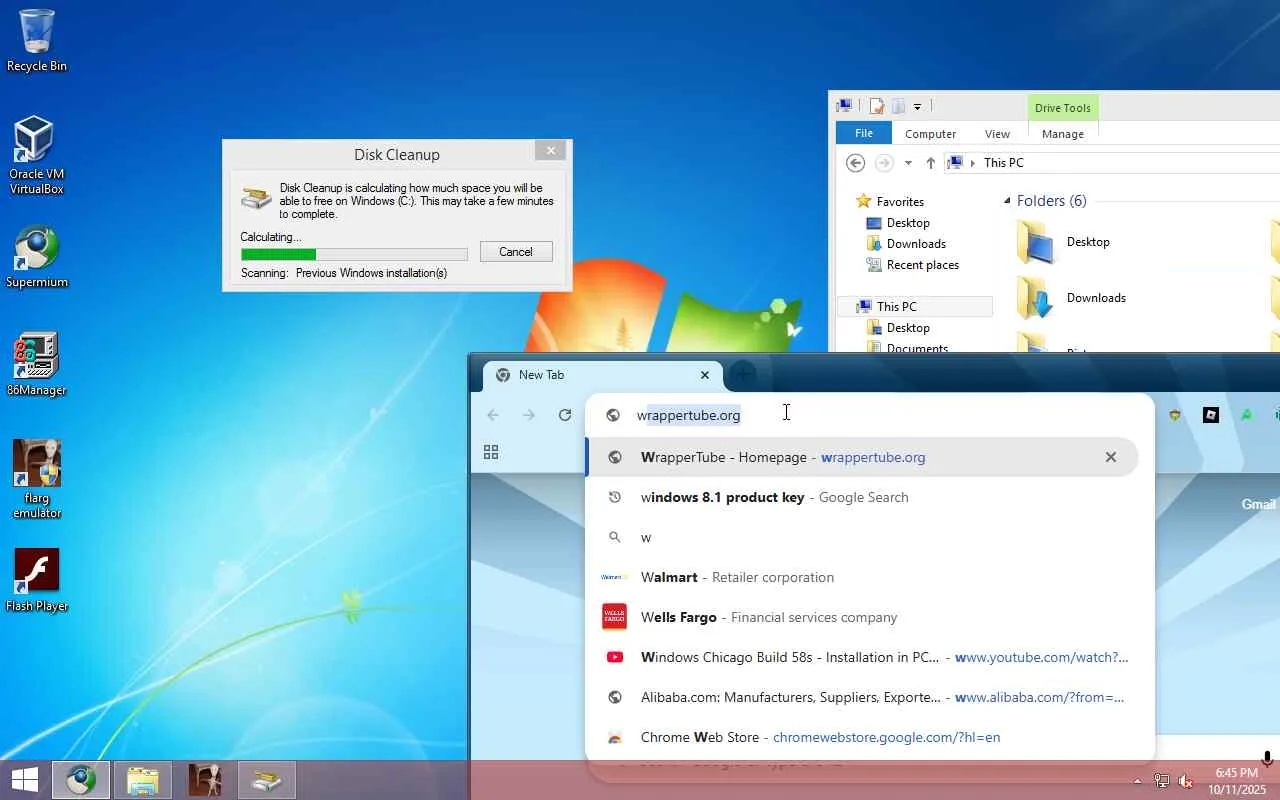The width and height of the screenshot is (1280, 800).
Task: Cancel the Disk Cleanup calculation
Action: [x=516, y=252]
